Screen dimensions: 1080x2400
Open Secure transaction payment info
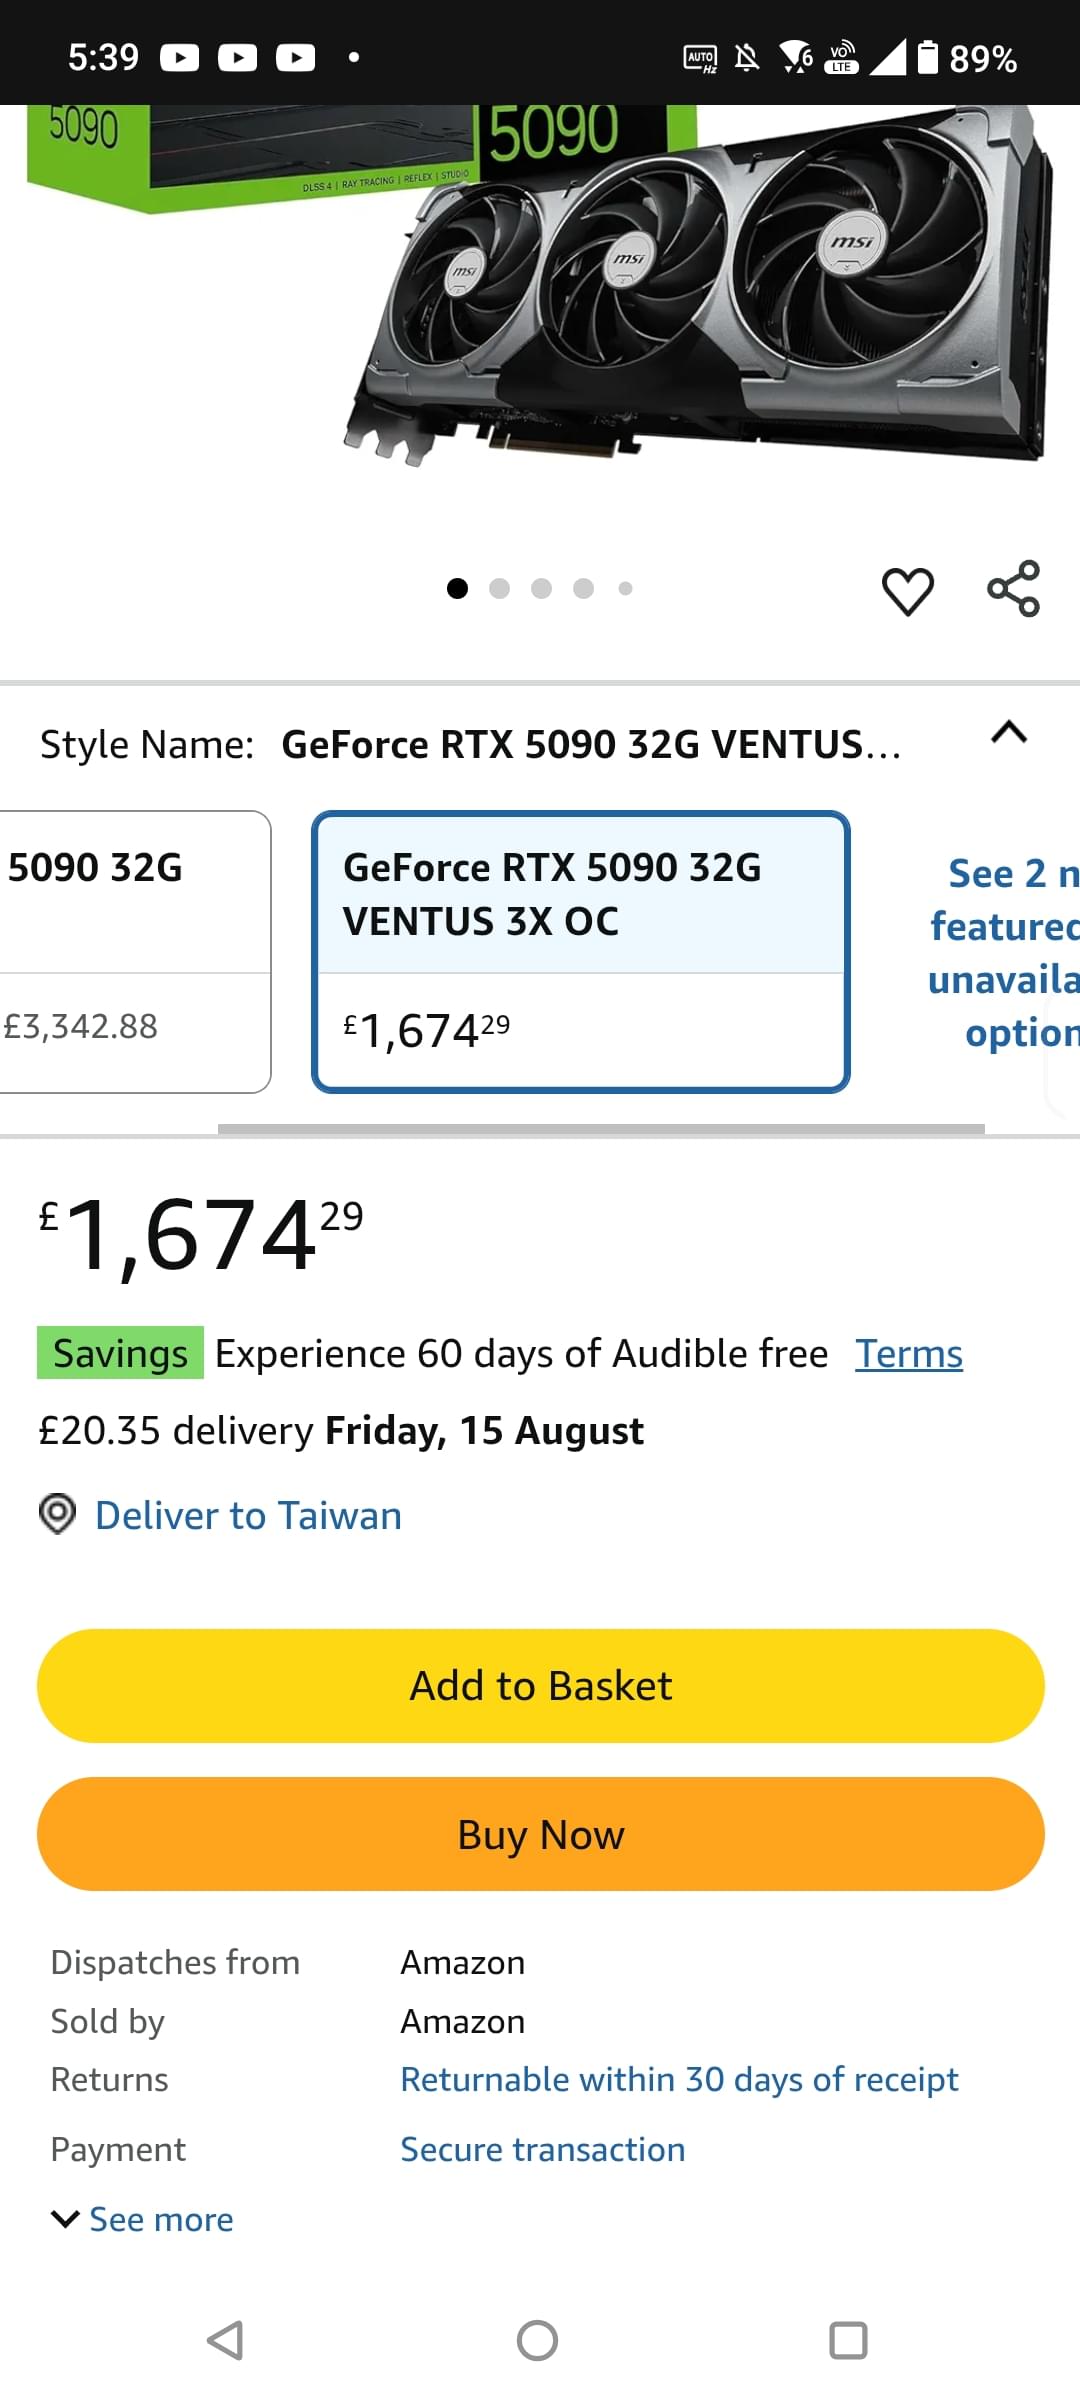(x=543, y=2149)
